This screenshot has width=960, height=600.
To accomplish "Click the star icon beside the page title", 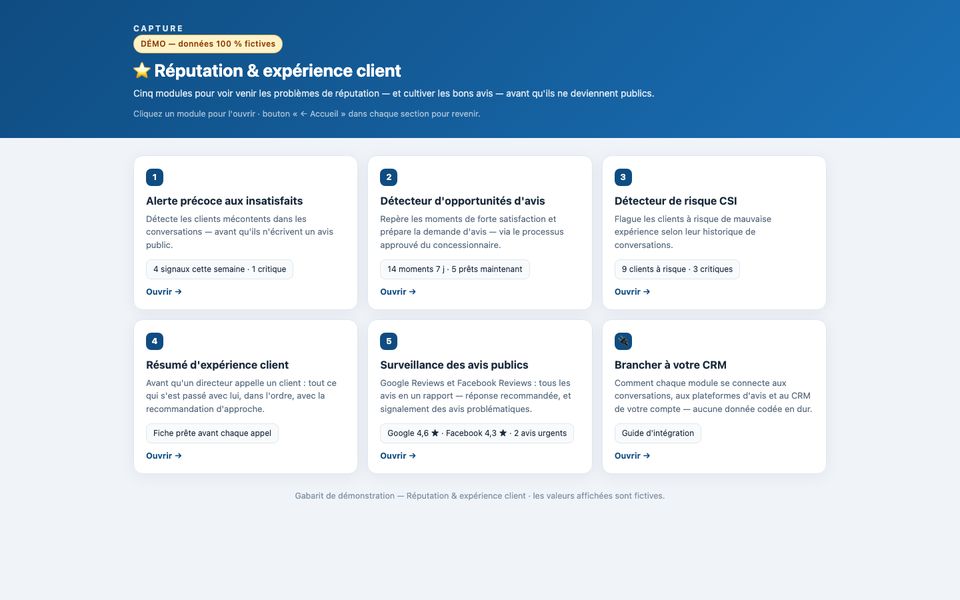I will point(141,70).
